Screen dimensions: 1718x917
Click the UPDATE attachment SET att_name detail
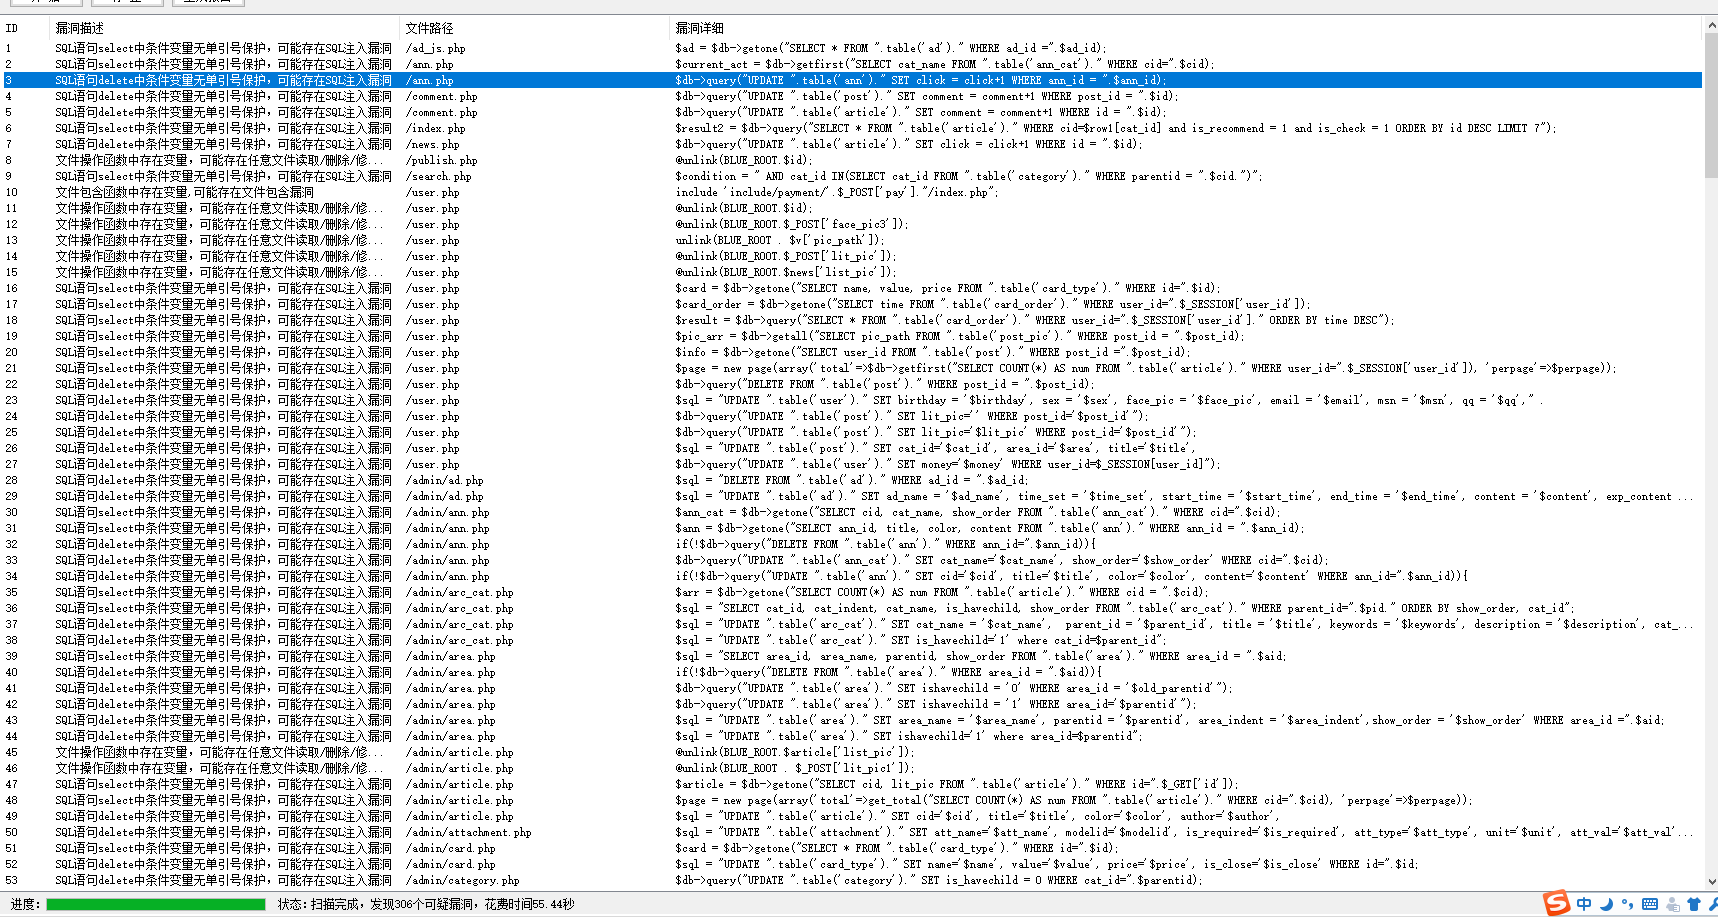(1184, 832)
